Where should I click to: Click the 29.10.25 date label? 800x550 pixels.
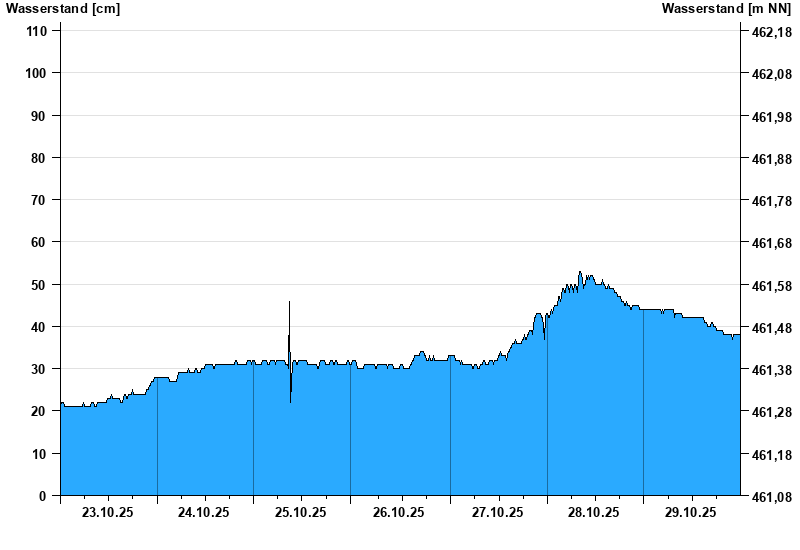690,512
